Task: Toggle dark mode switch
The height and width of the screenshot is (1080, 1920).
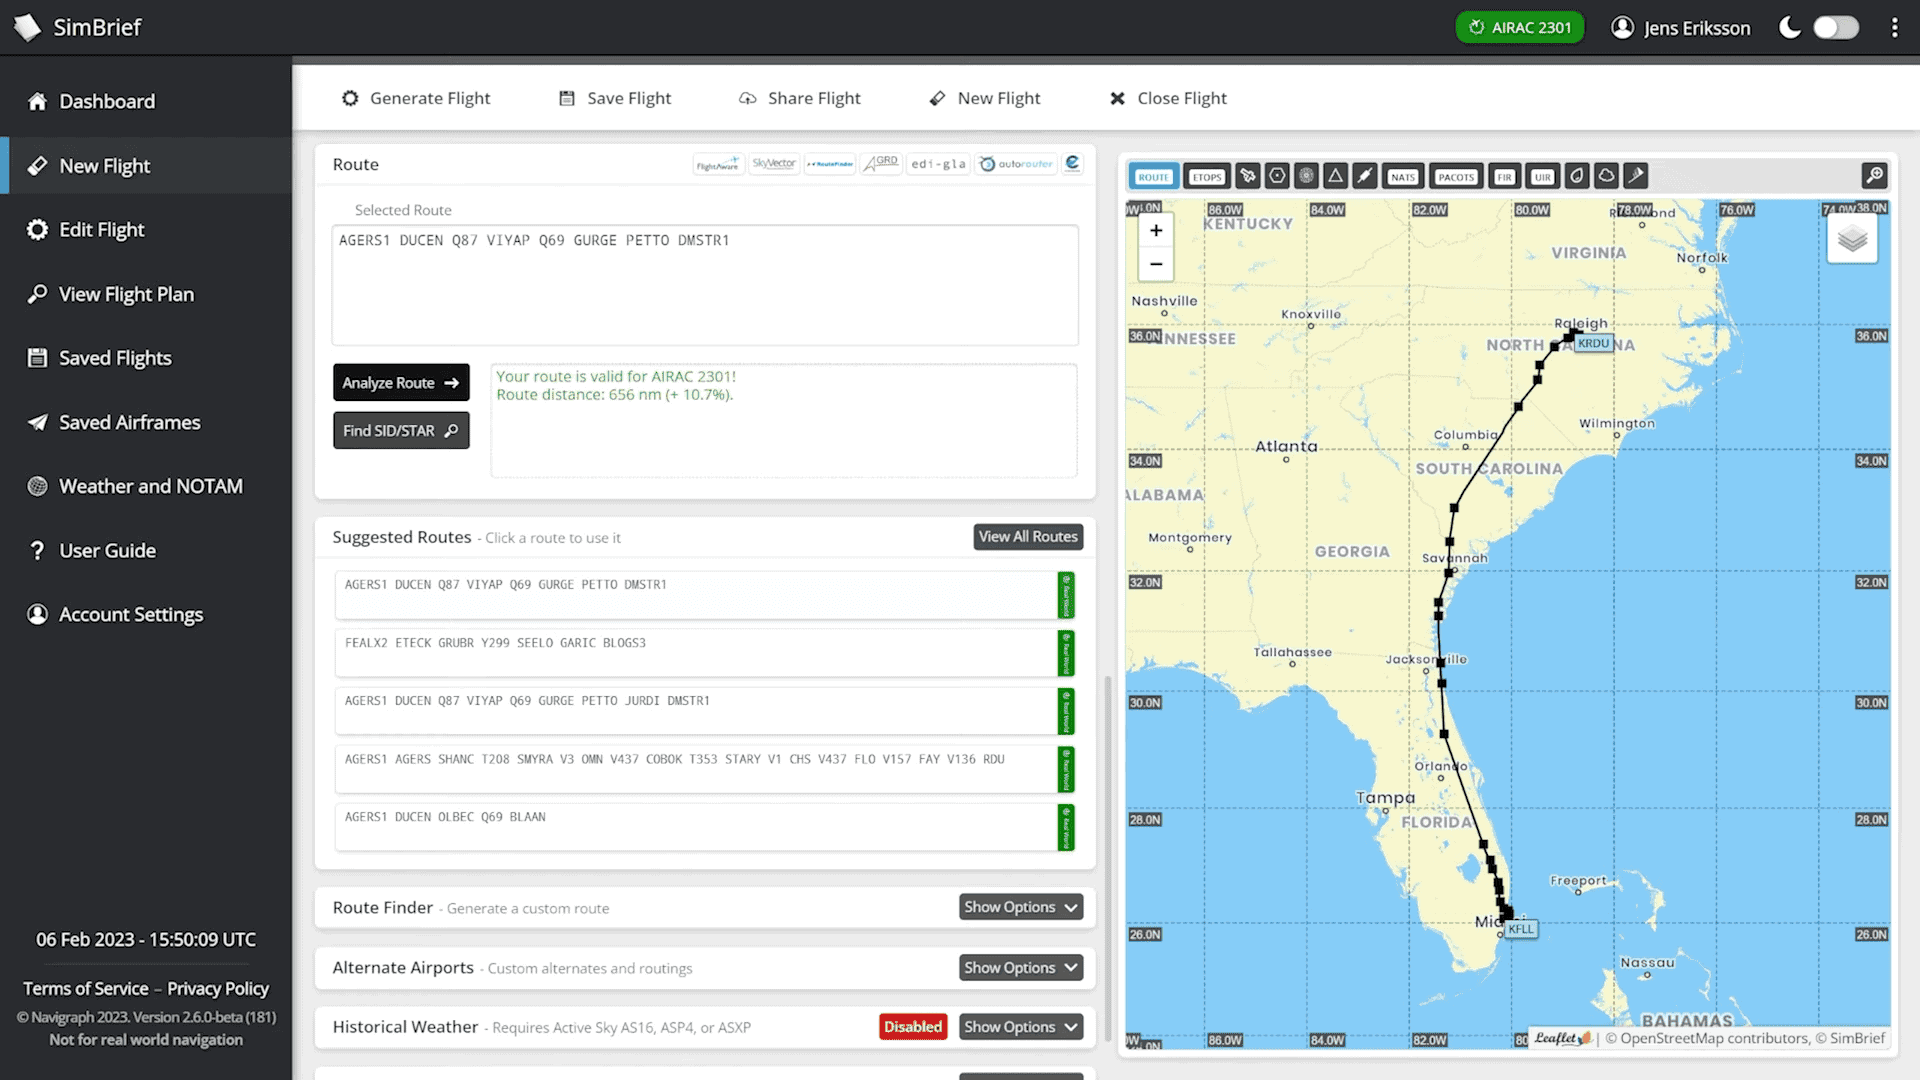Action: (1836, 28)
